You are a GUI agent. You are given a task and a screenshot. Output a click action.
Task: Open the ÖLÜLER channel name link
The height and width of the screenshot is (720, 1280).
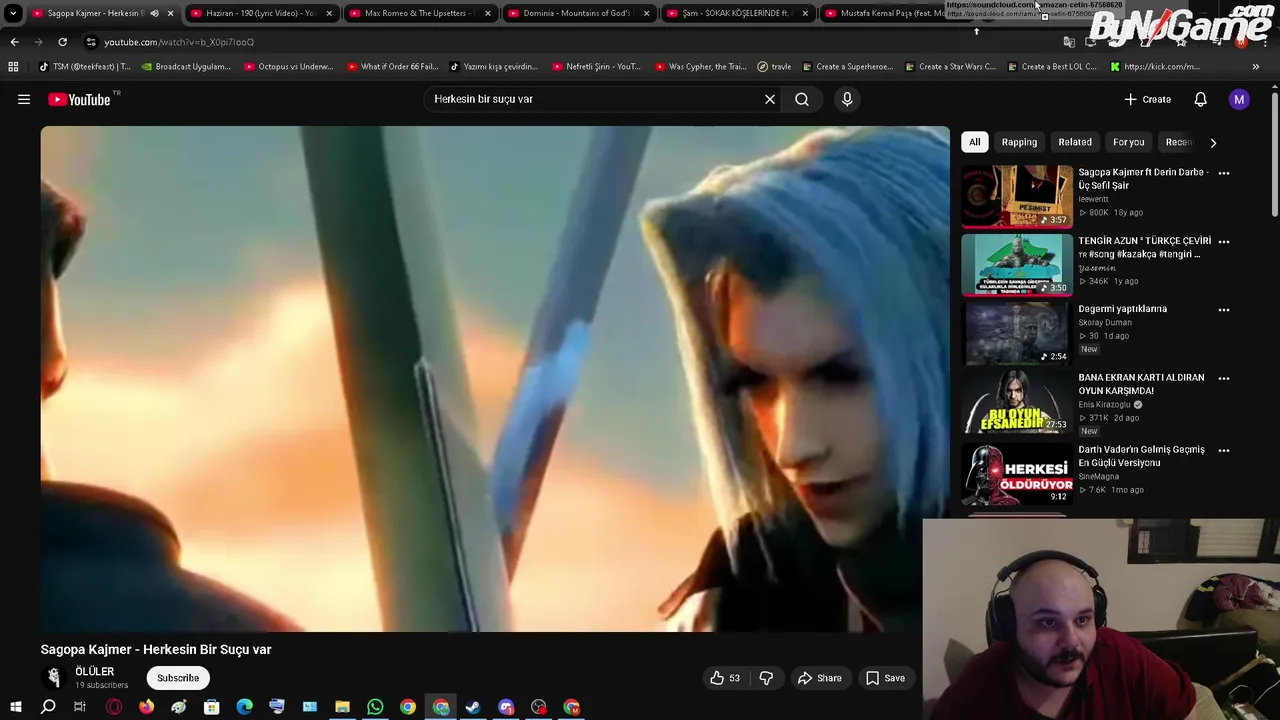pyautogui.click(x=95, y=672)
